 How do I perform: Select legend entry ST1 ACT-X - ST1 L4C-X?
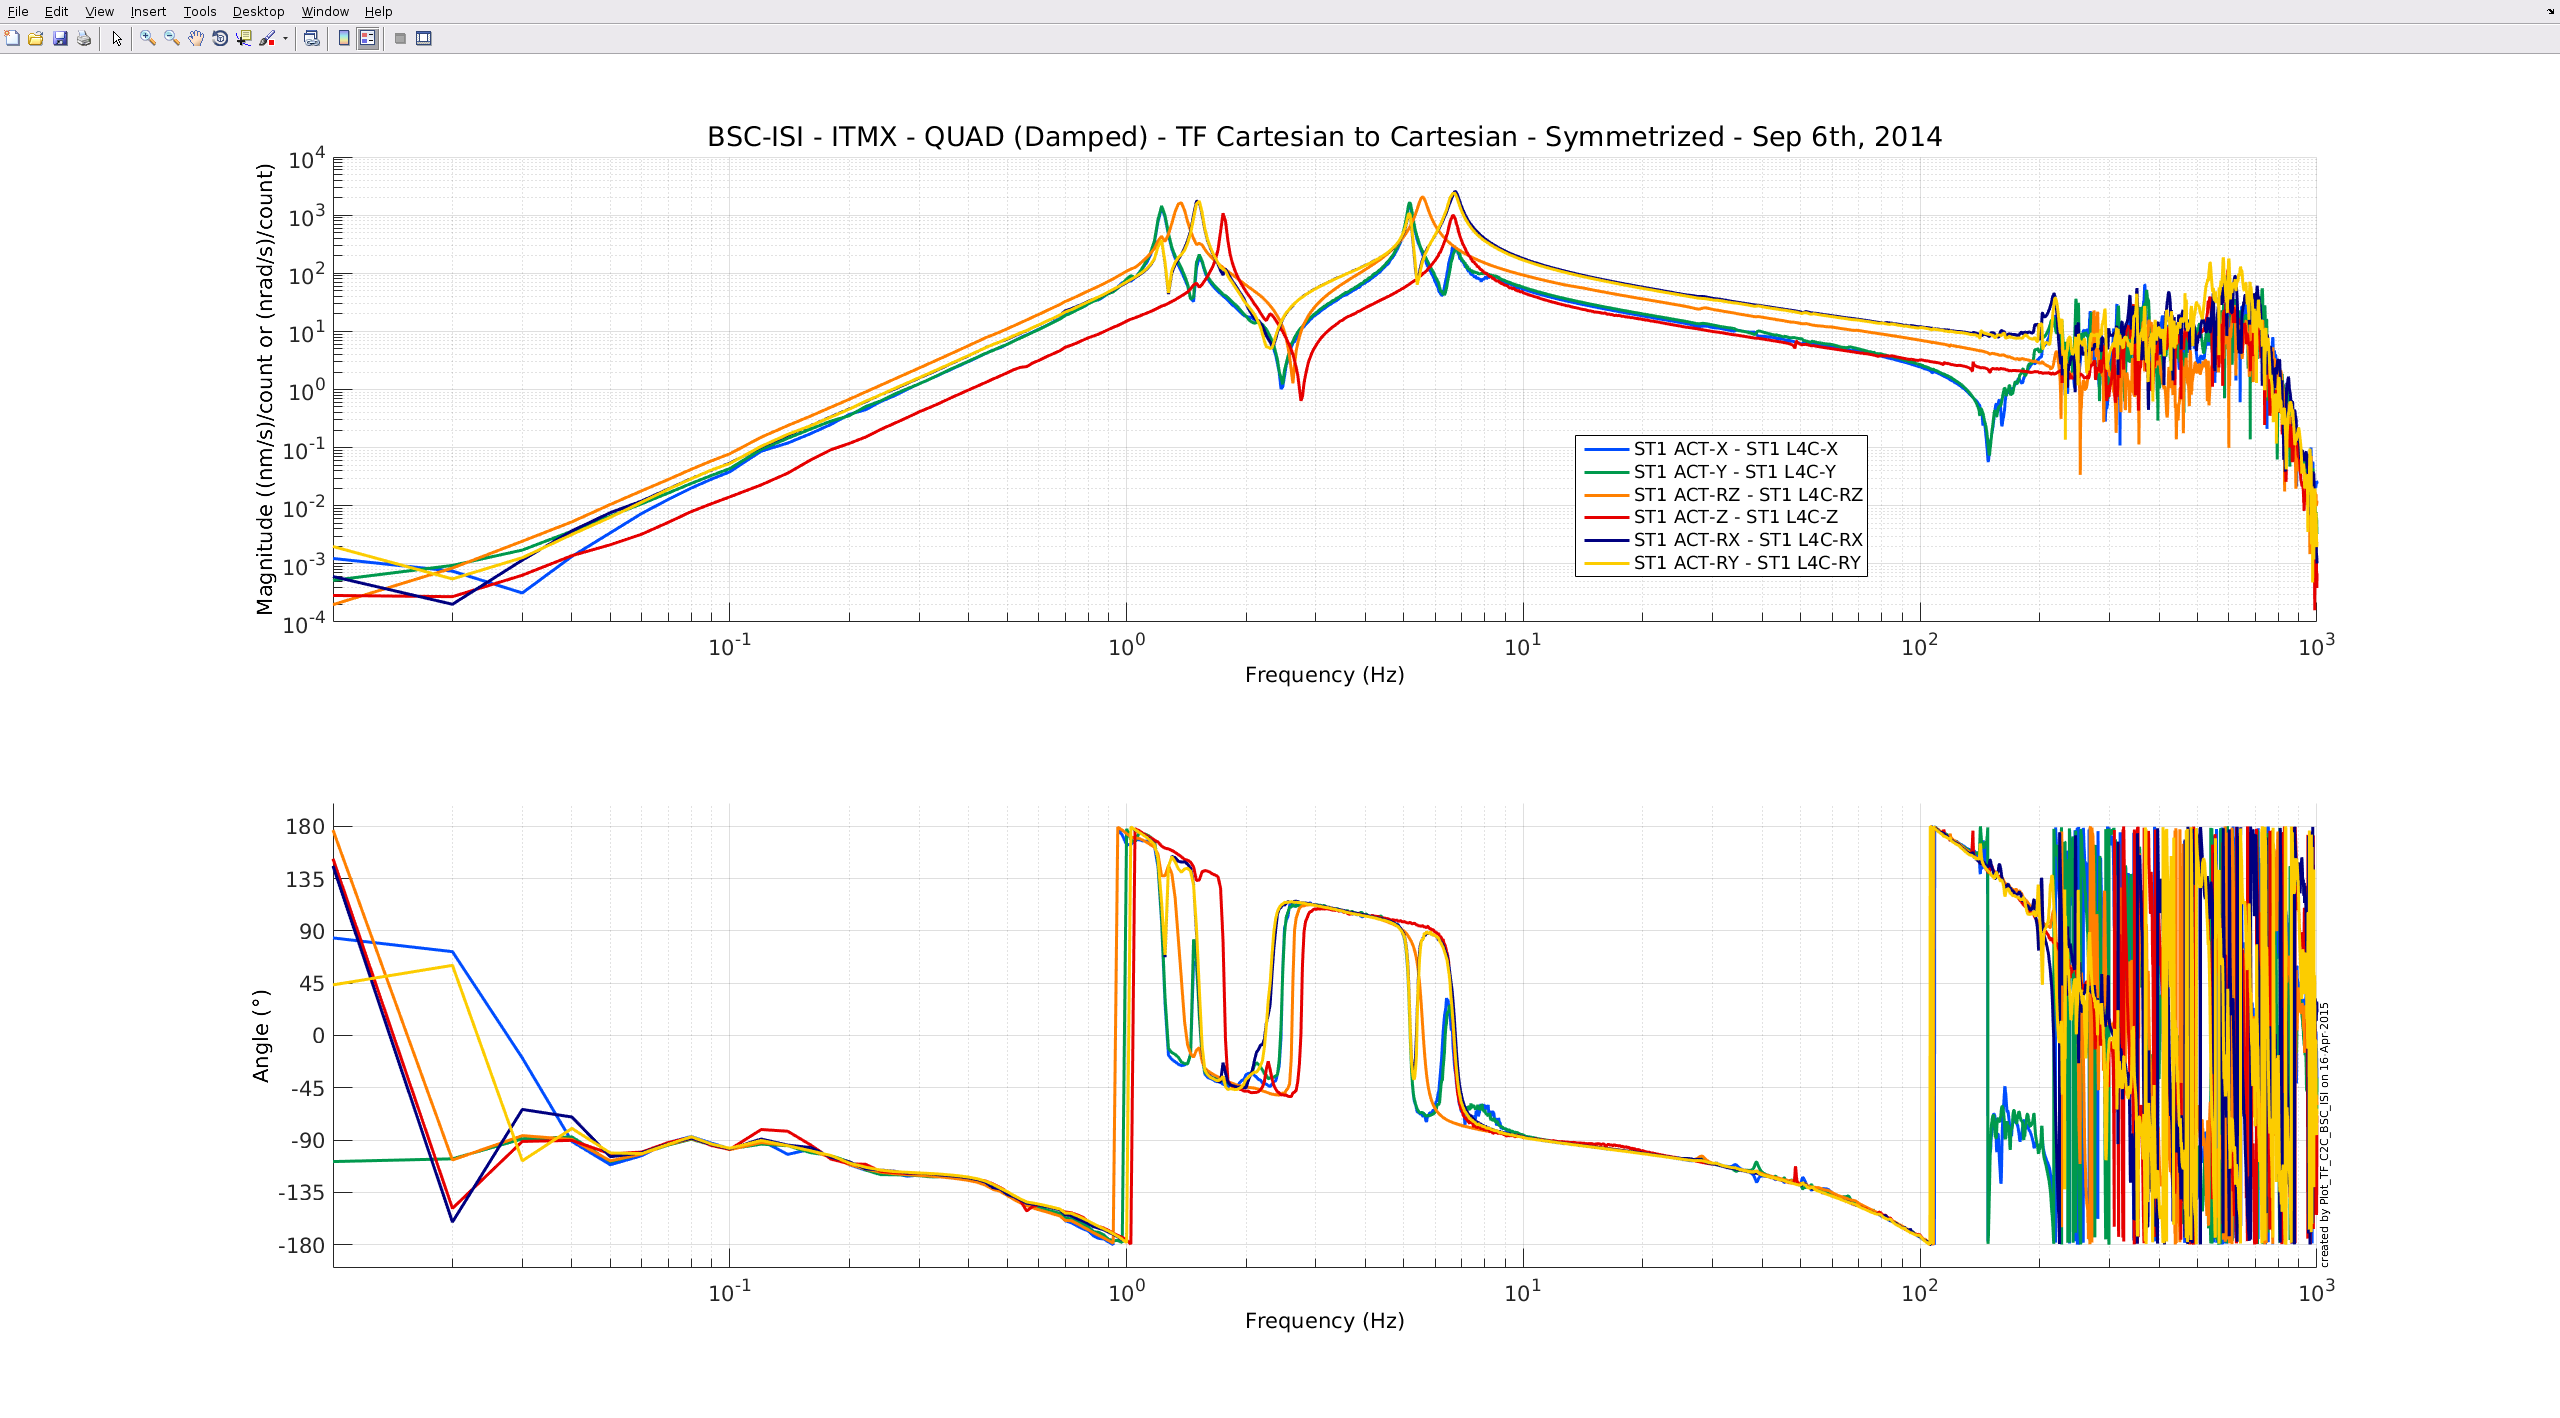tap(1735, 448)
